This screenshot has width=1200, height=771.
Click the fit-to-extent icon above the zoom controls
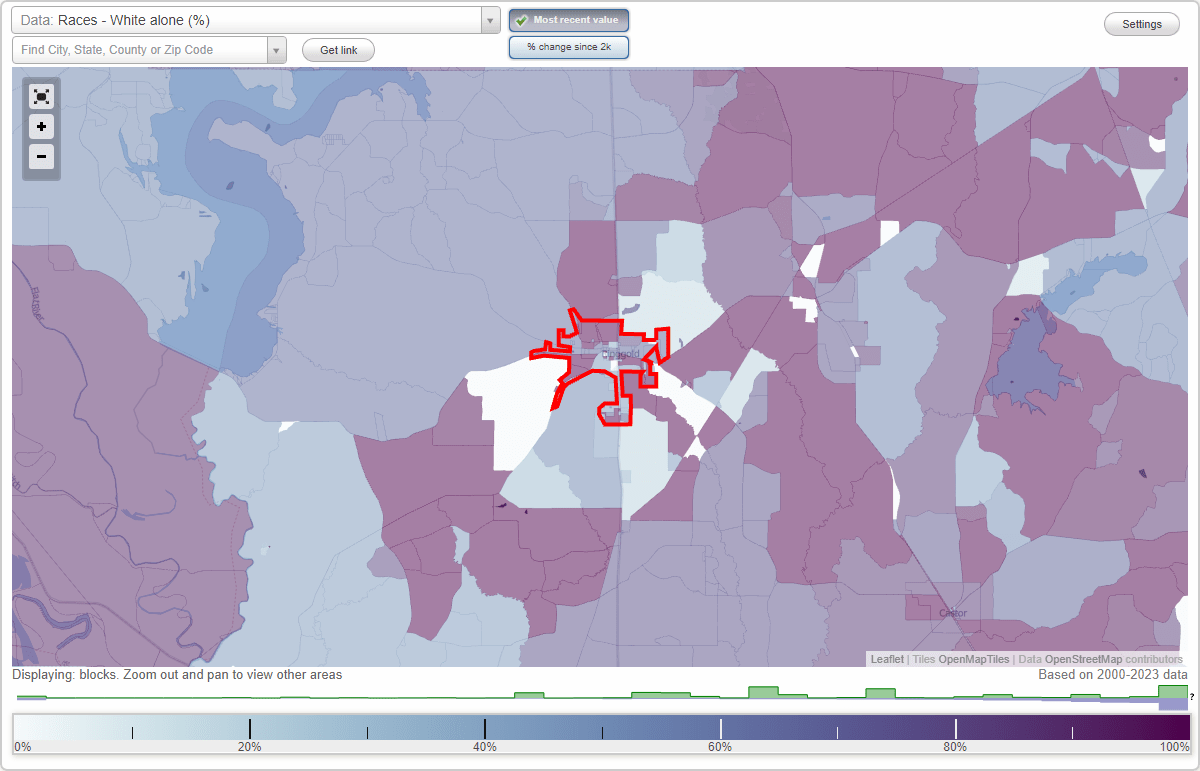click(x=41, y=96)
